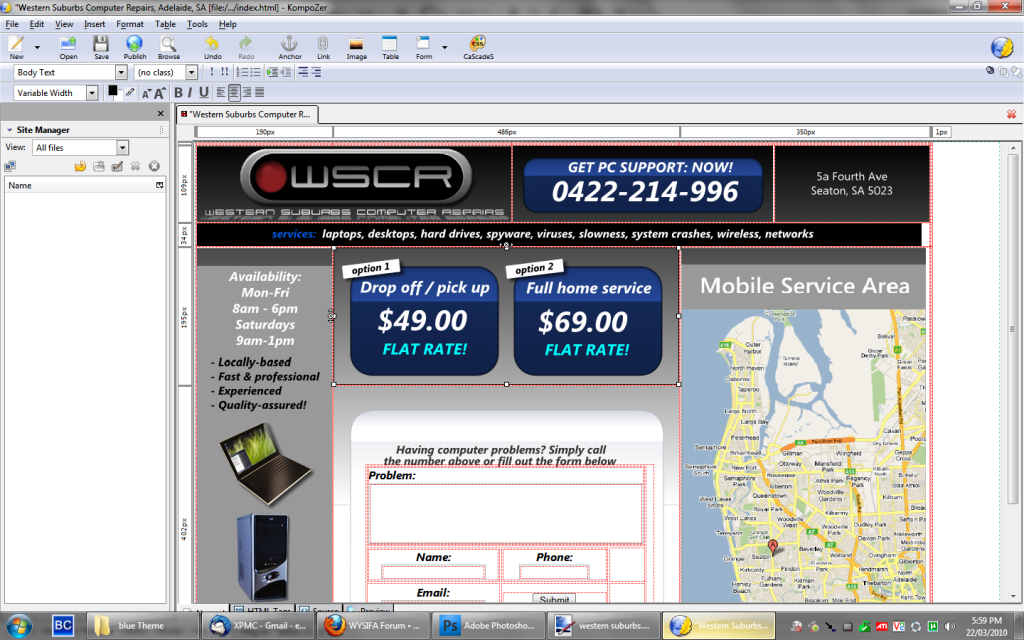Click the Problem text area
The width and height of the screenshot is (1024, 640).
[x=505, y=513]
